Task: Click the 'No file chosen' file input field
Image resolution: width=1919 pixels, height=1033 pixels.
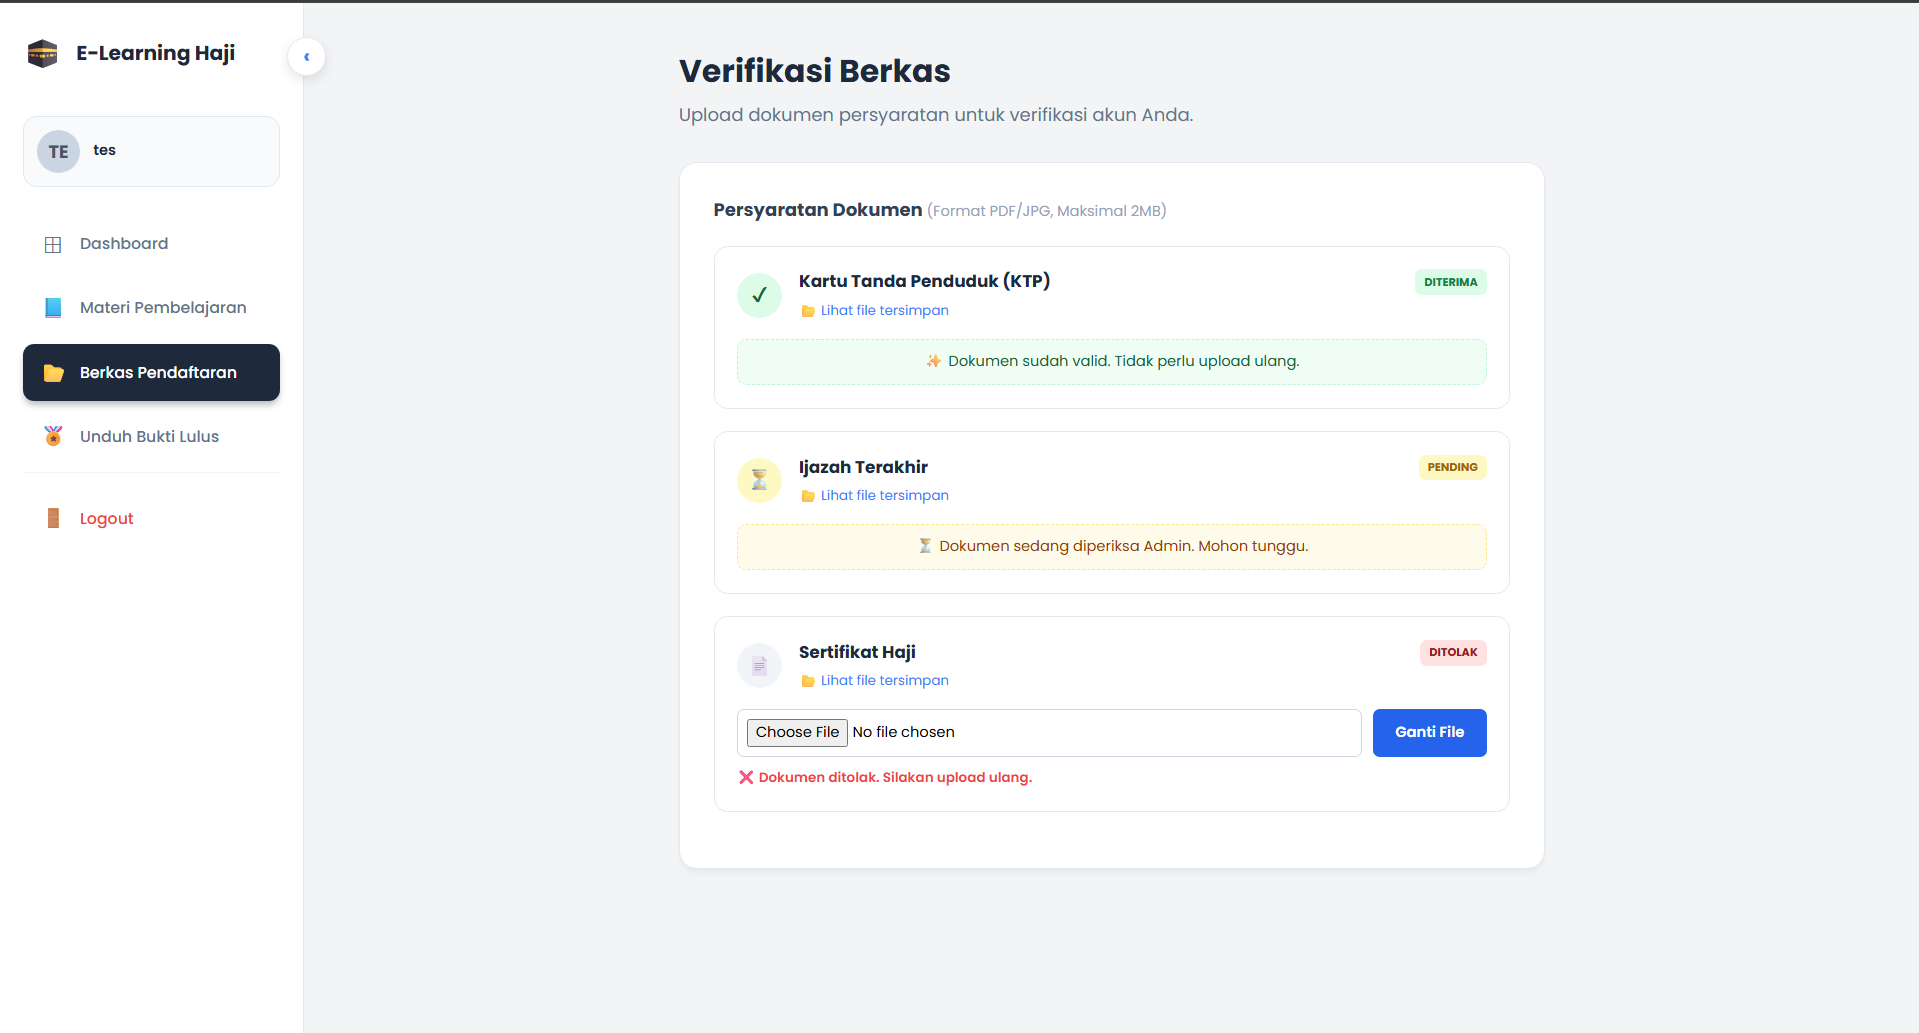Action: pyautogui.click(x=1049, y=733)
